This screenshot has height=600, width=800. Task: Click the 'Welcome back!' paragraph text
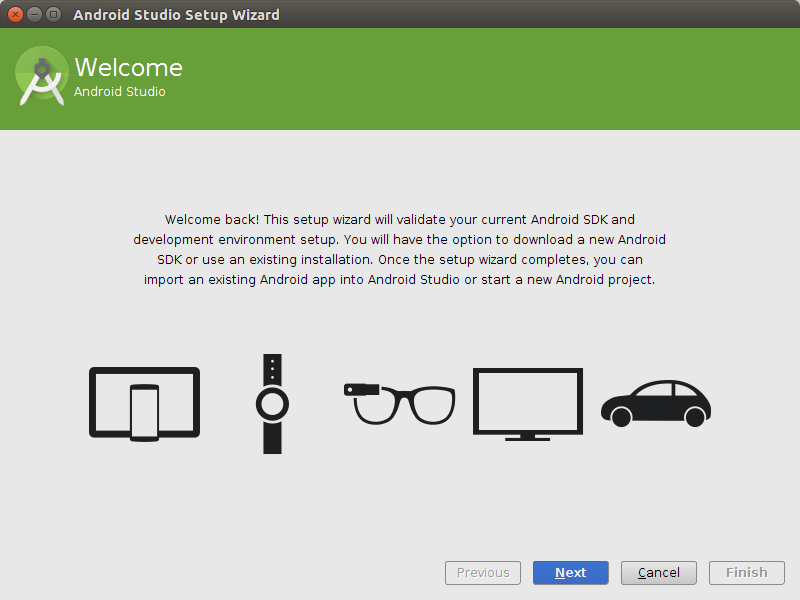(399, 249)
